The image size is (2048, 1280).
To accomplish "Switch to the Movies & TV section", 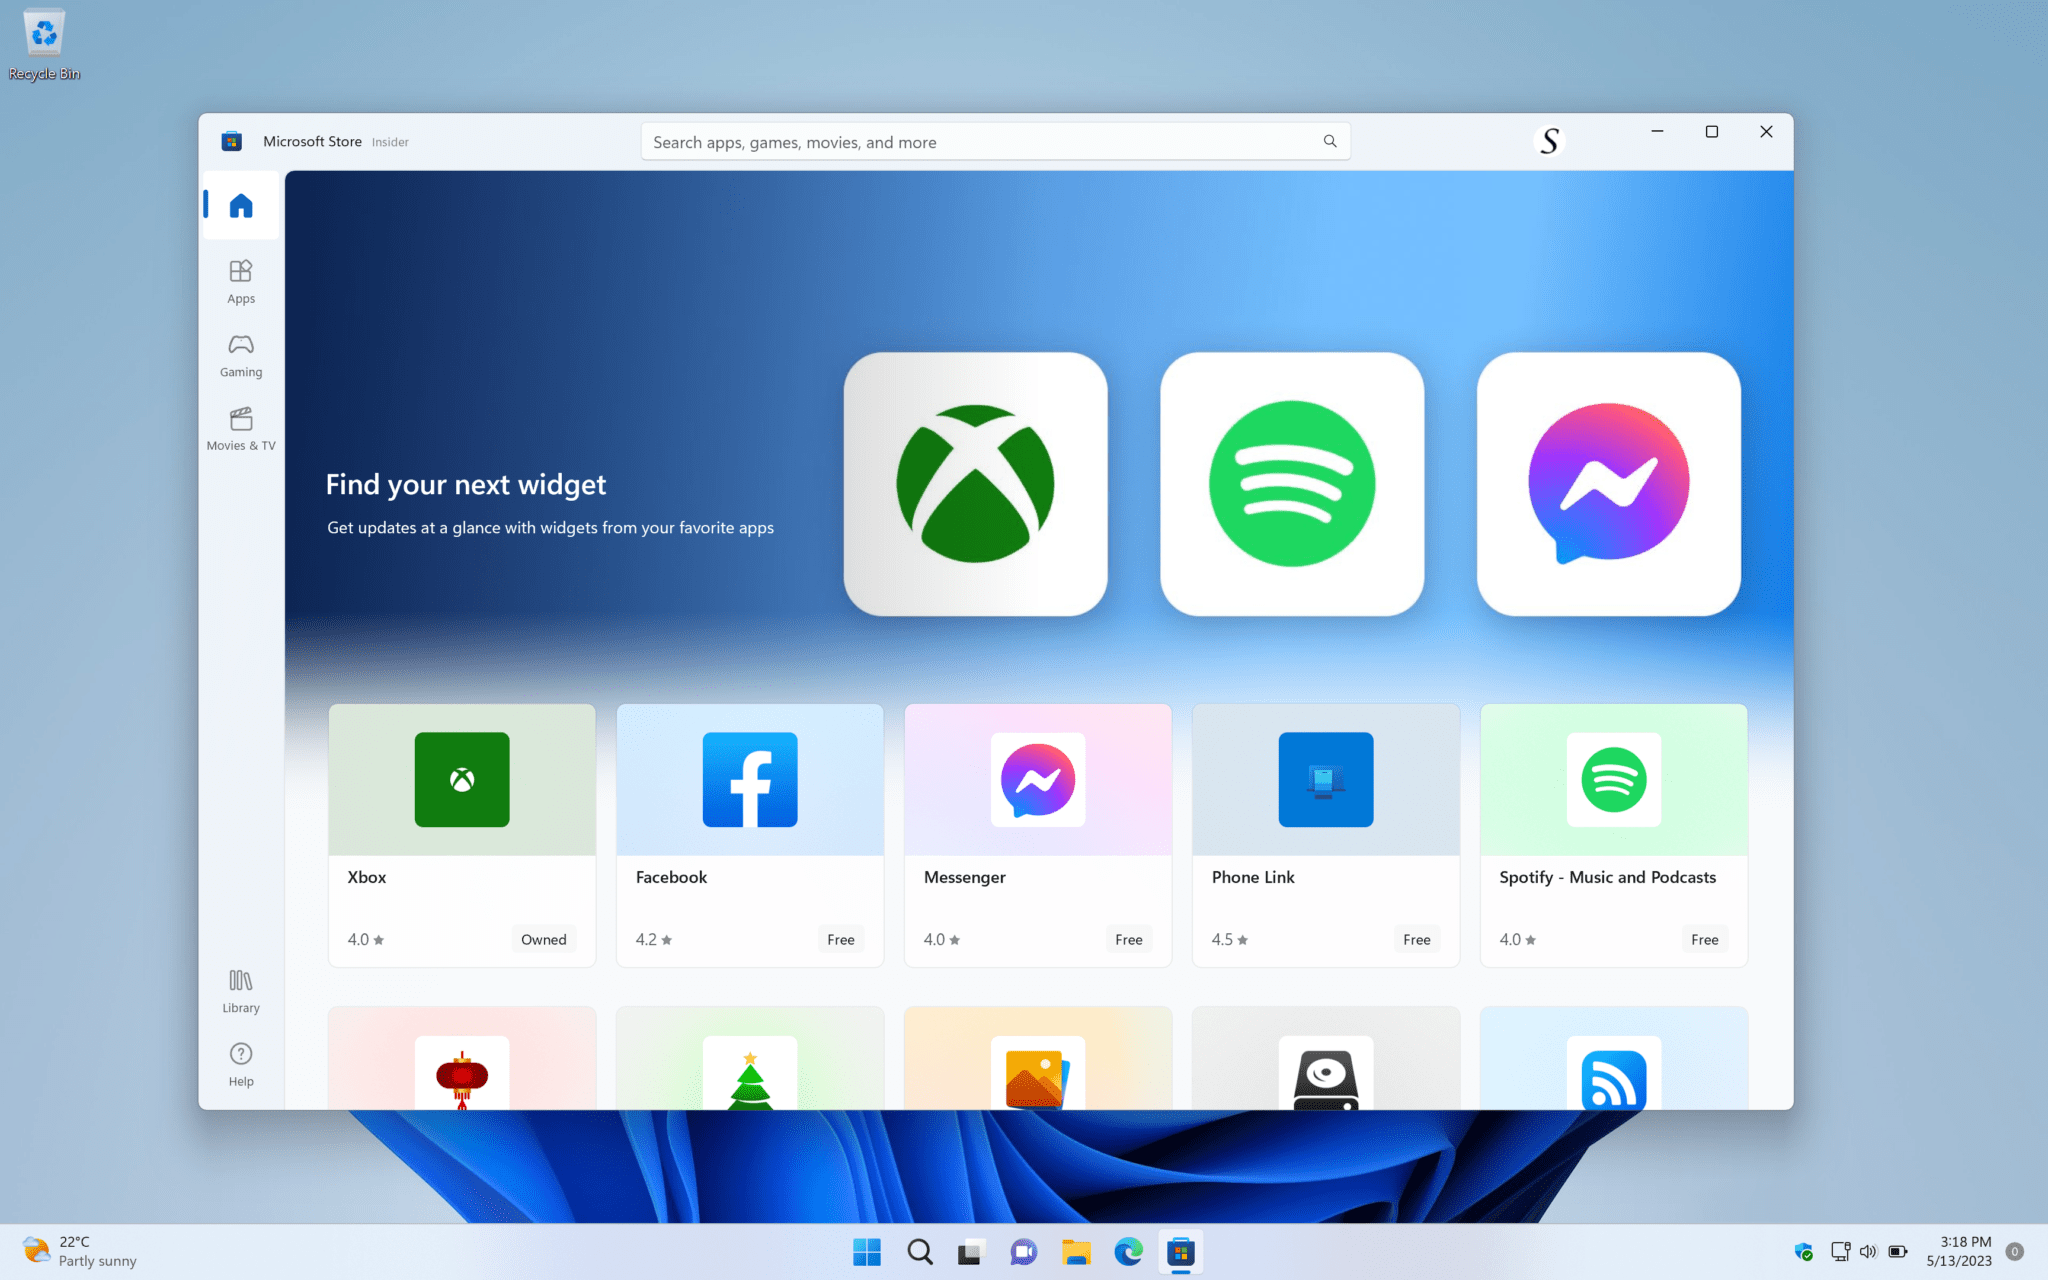I will click(x=240, y=428).
